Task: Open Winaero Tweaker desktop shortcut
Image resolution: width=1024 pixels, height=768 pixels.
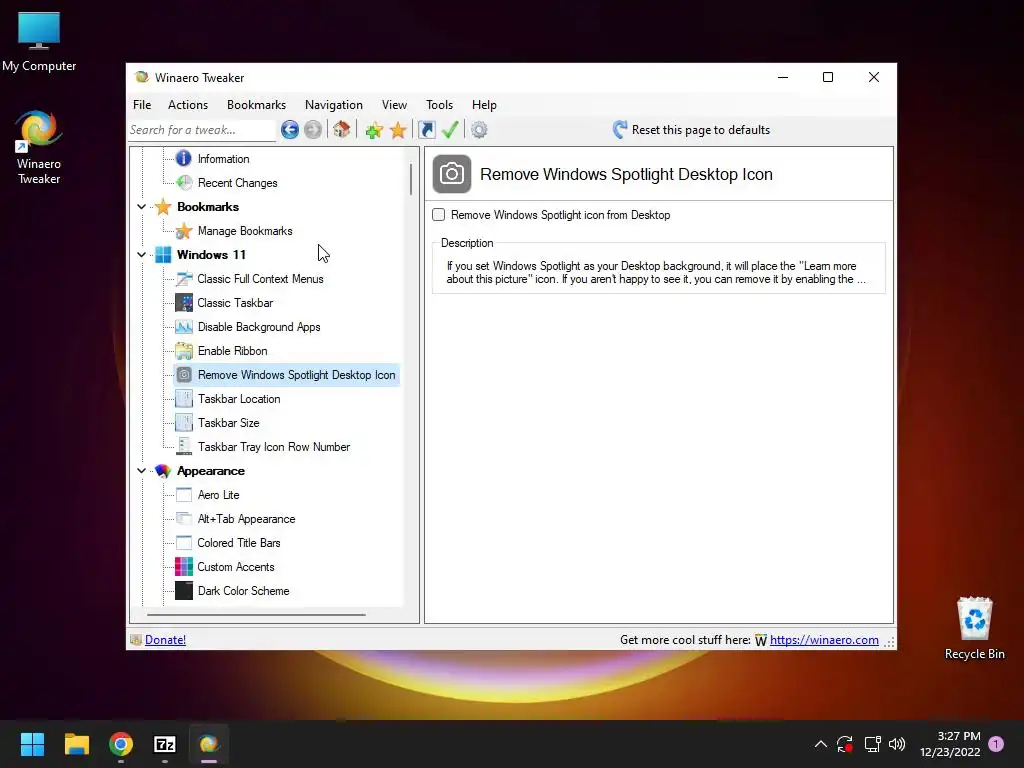Action: [39, 148]
